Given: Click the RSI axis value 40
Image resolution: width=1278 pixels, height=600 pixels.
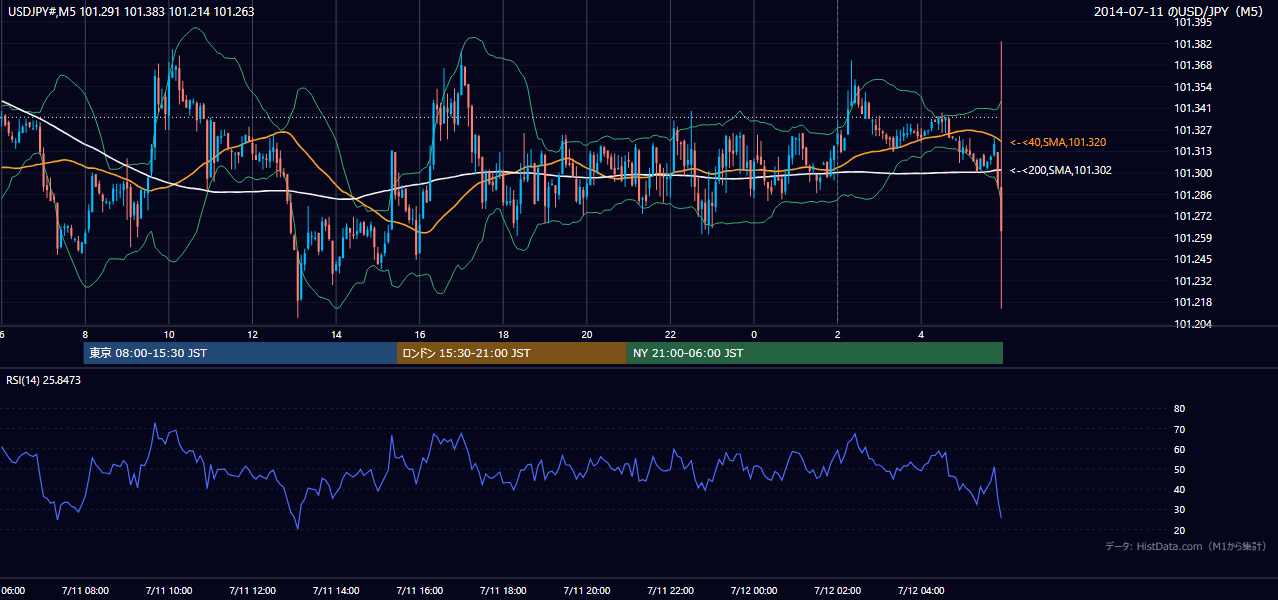Looking at the screenshot, I should [1179, 489].
